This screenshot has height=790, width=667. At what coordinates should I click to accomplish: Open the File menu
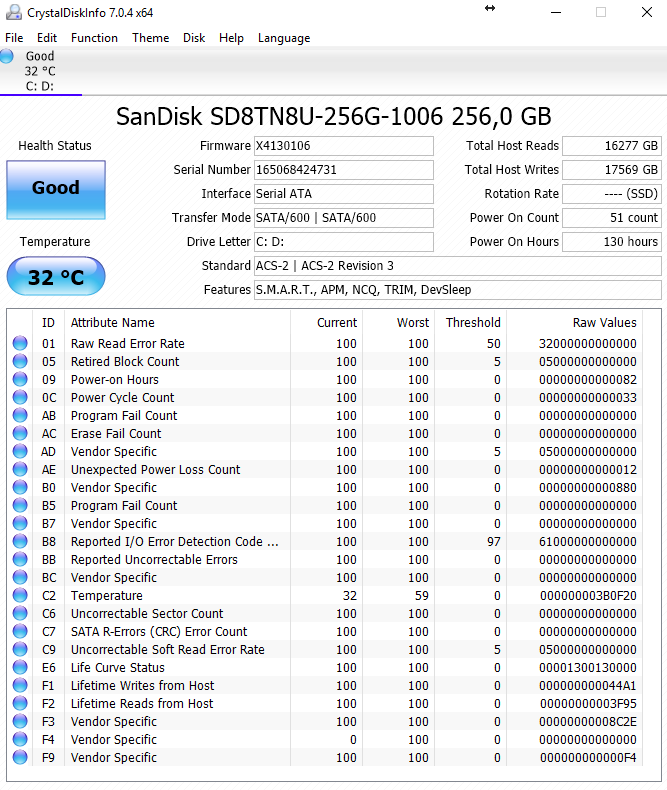[x=14, y=38]
